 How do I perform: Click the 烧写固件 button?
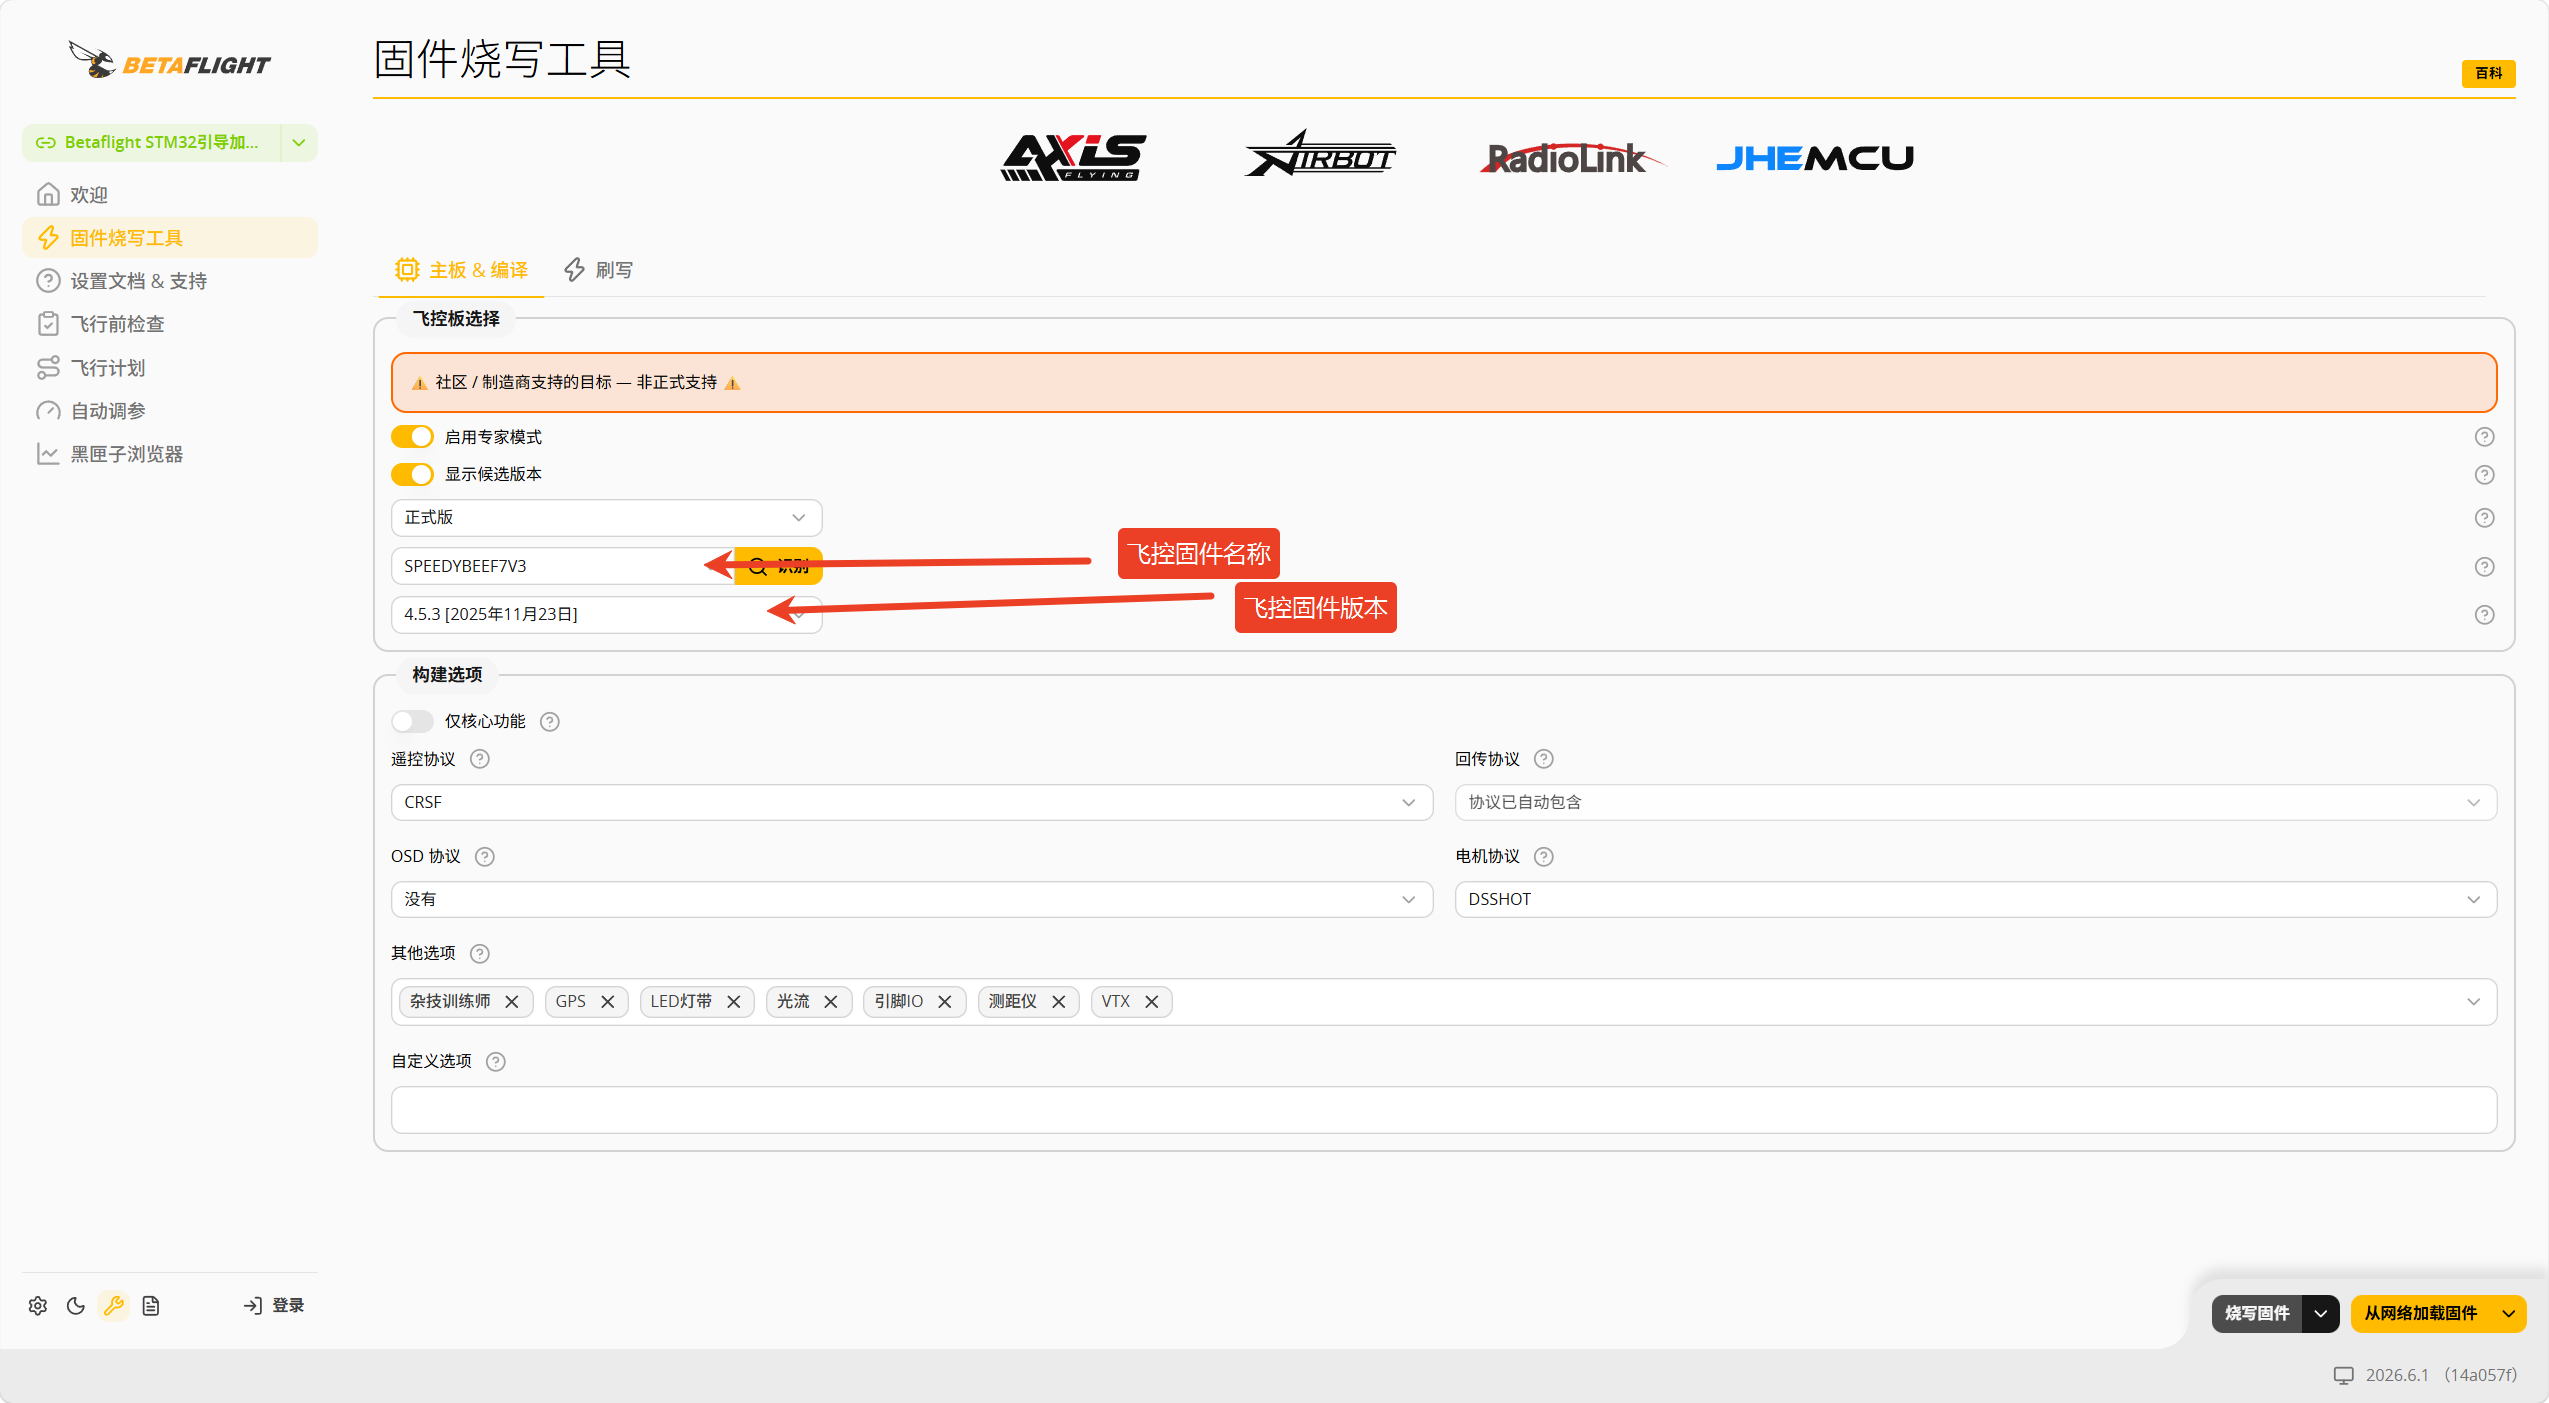click(x=2257, y=1314)
